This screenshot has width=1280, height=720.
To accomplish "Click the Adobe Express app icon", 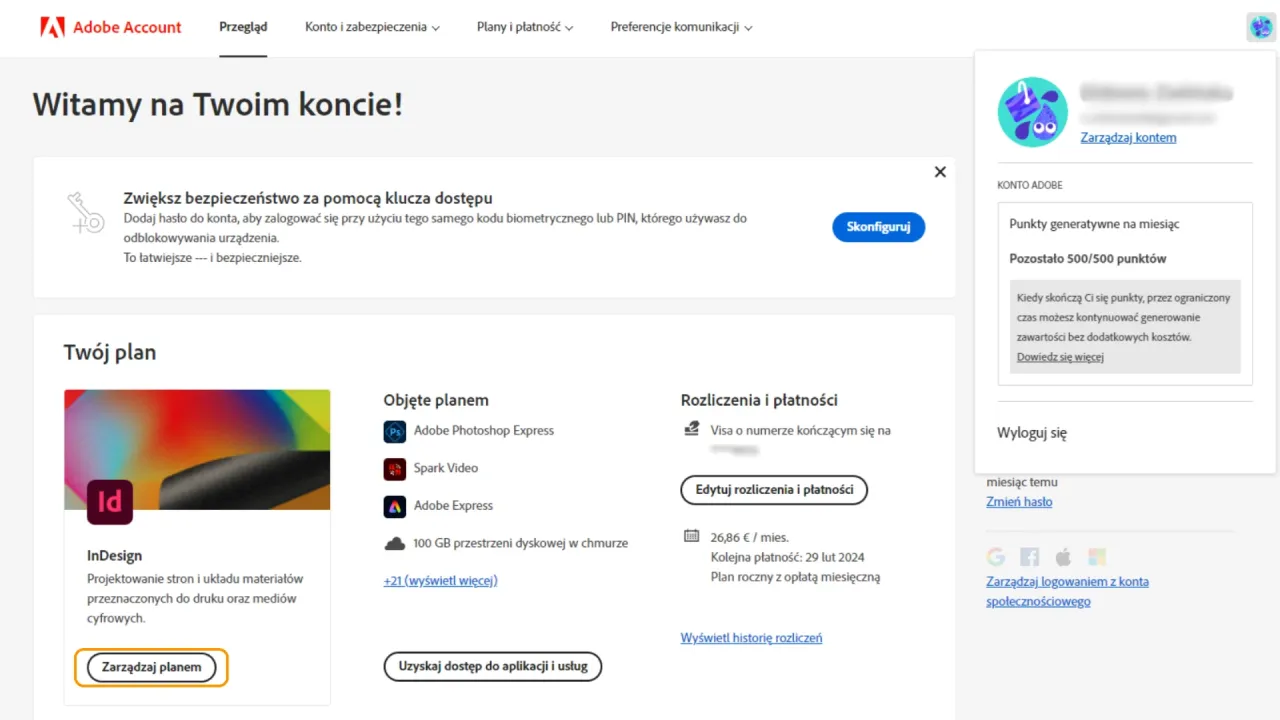I will [395, 506].
